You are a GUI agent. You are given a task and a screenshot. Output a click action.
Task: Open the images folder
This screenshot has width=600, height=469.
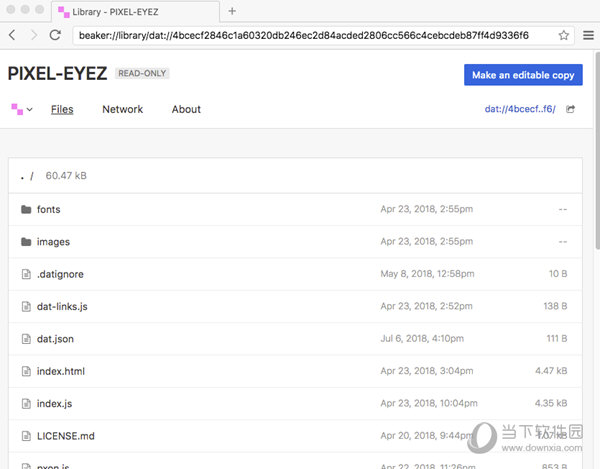pyautogui.click(x=53, y=242)
